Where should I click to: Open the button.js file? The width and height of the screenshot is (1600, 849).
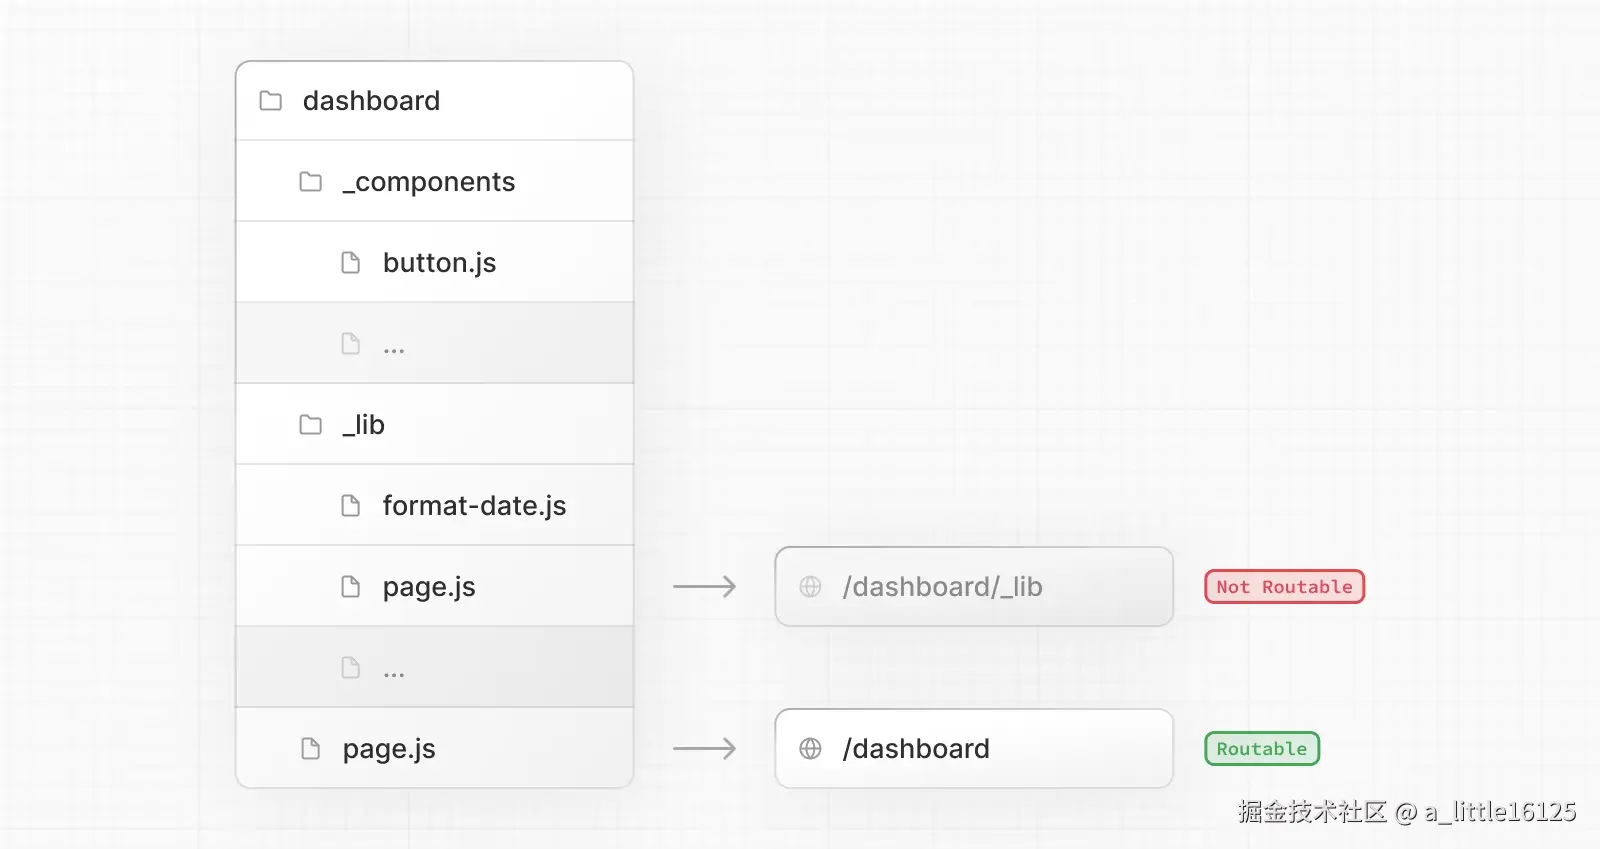[439, 263]
